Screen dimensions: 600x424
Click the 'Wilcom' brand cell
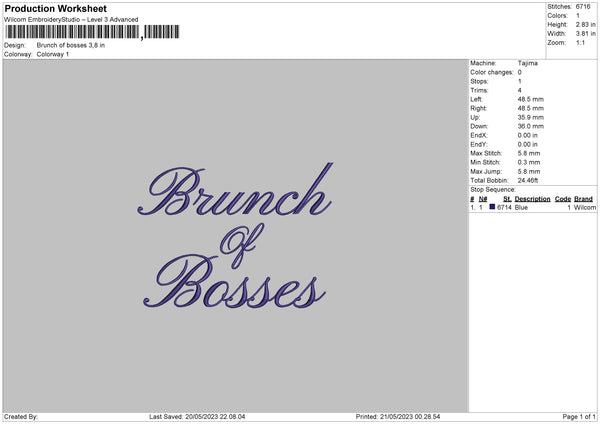pos(585,207)
